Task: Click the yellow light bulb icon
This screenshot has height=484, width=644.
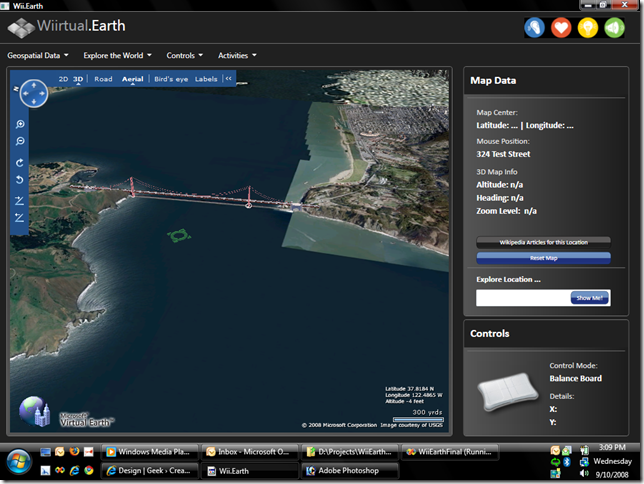Action: point(588,27)
